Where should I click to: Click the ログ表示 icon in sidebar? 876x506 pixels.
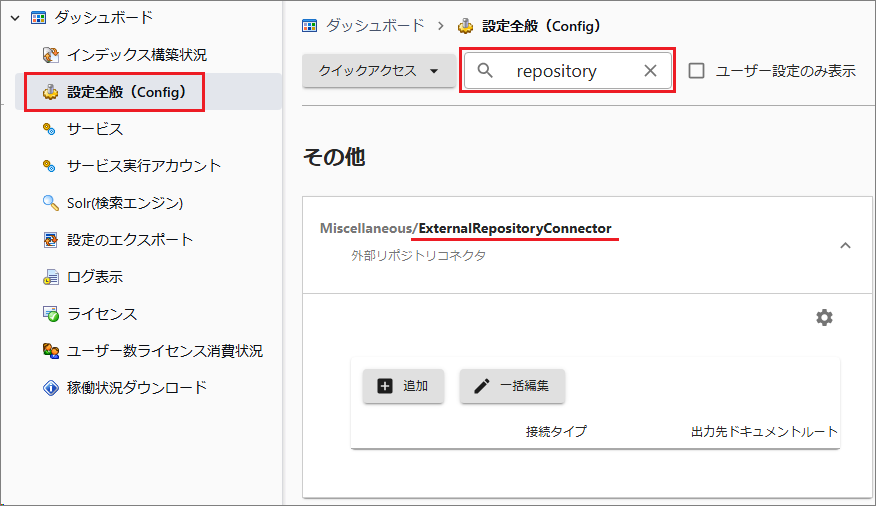click(x=51, y=277)
